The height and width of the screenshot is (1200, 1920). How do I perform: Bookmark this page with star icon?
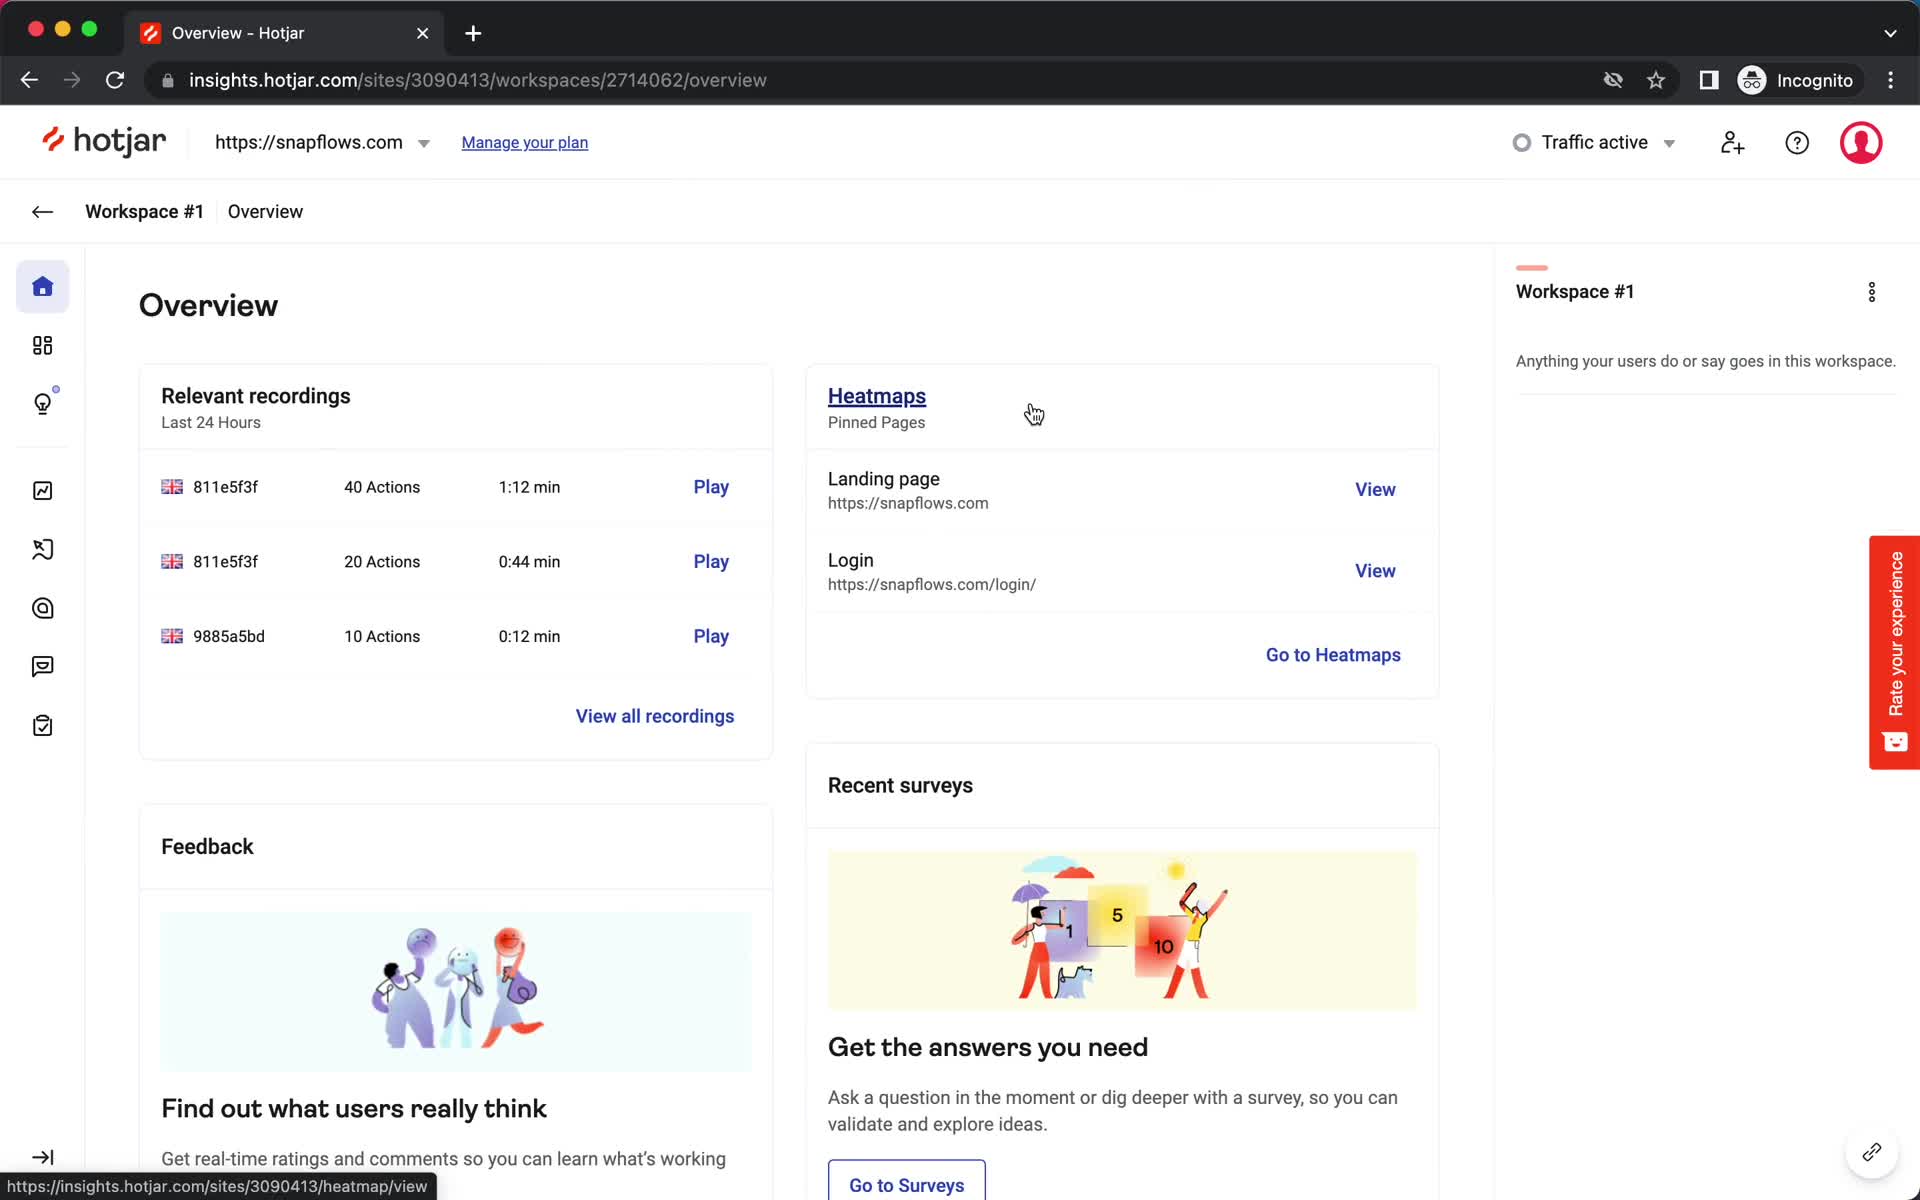[1656, 80]
